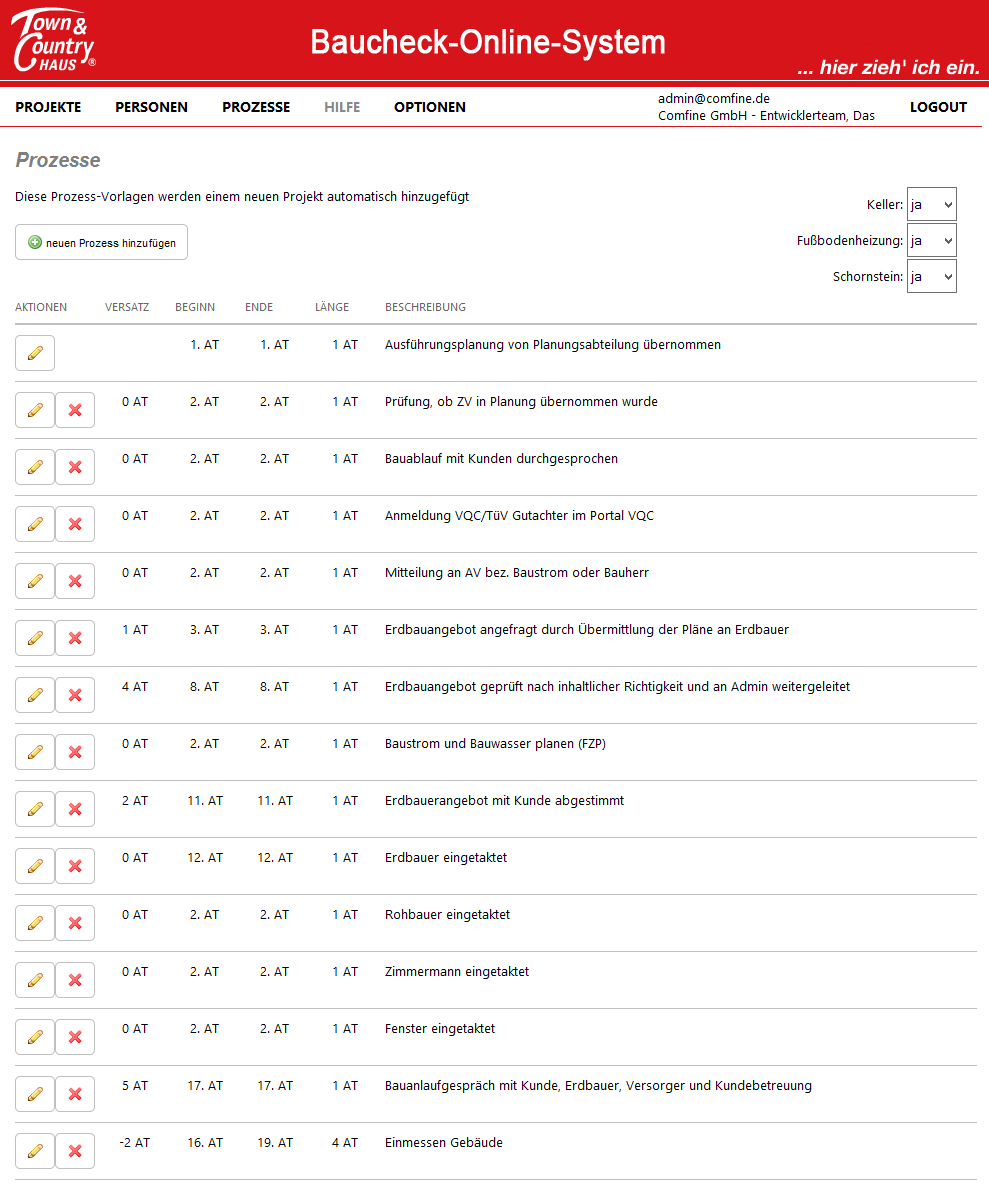
Task: Delete the 'Einmessen Gebäude' process
Action: pyautogui.click(x=75, y=1151)
